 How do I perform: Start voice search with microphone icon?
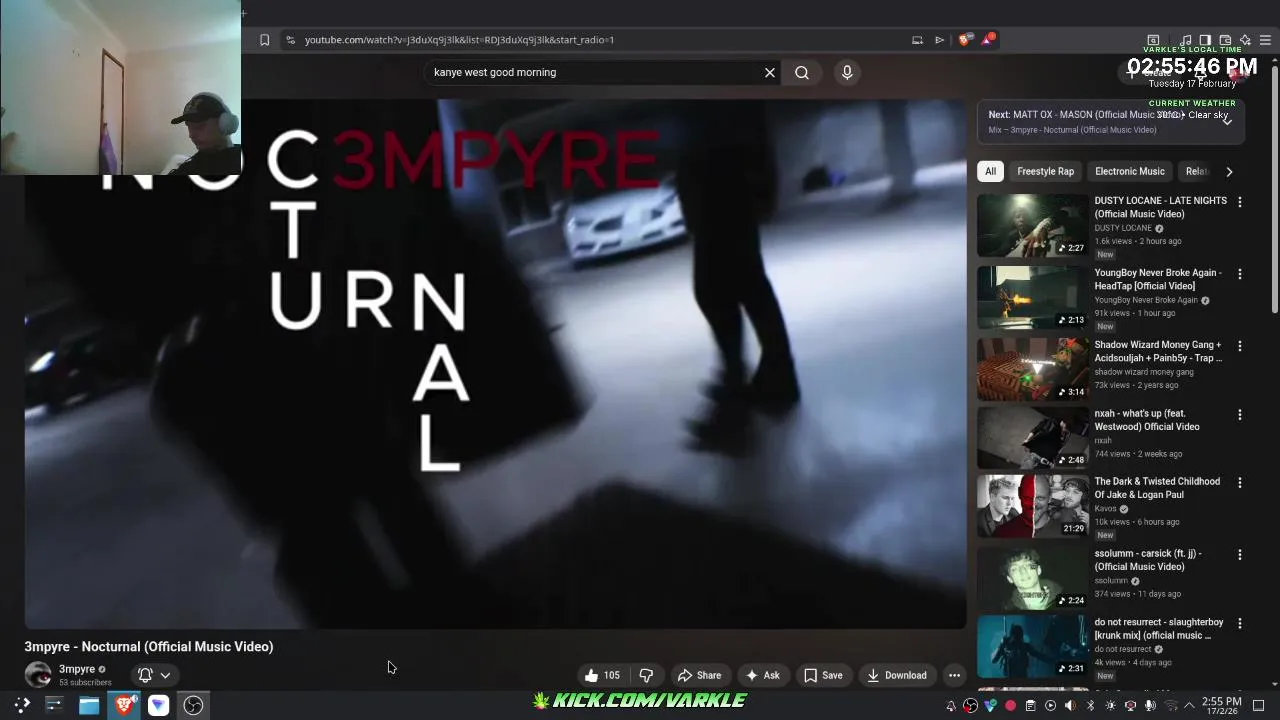pos(847,72)
